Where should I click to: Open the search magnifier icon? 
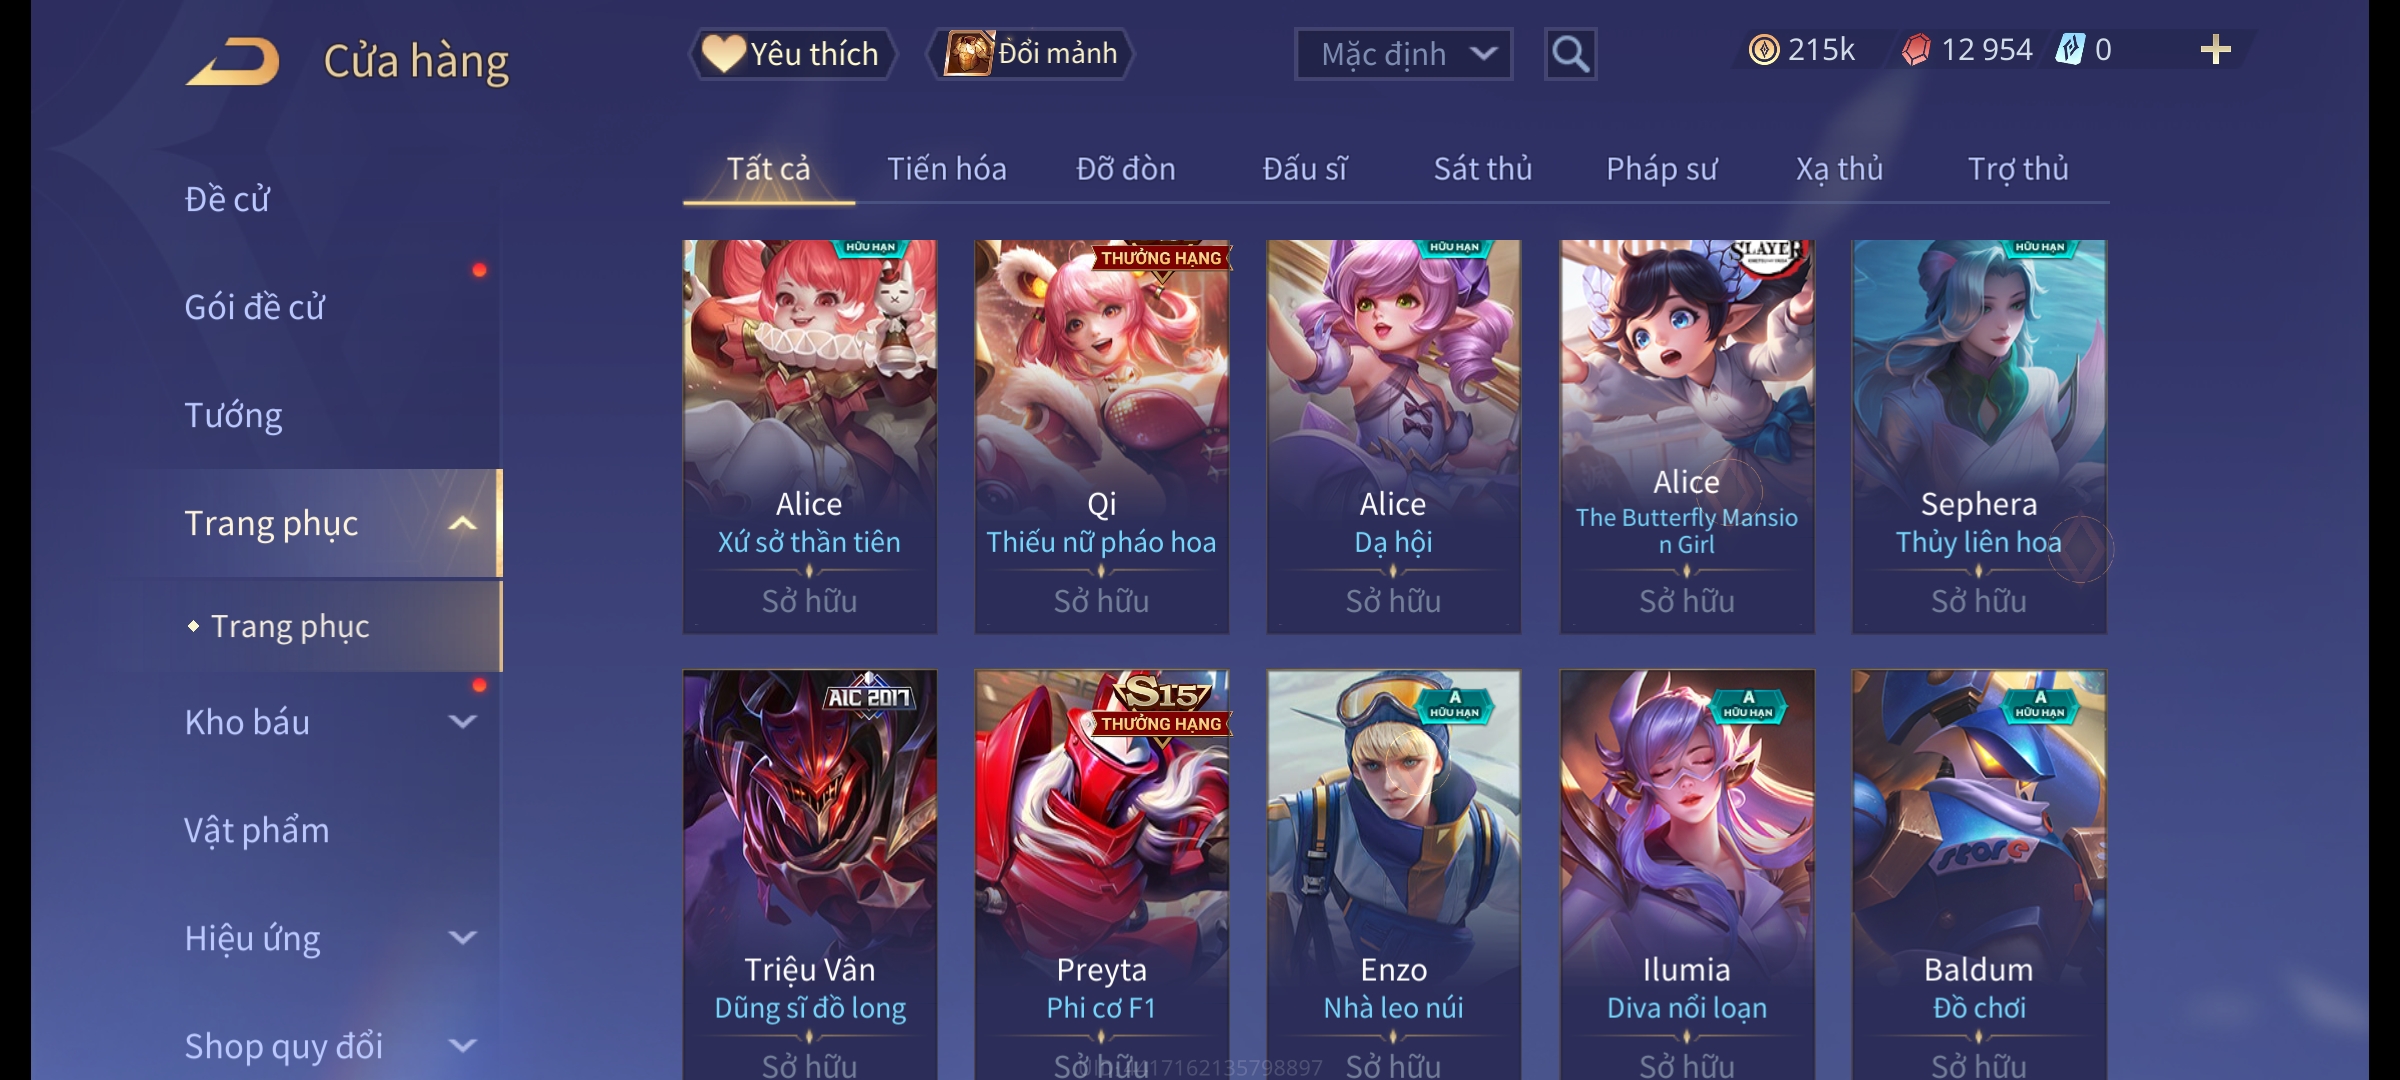(1570, 54)
